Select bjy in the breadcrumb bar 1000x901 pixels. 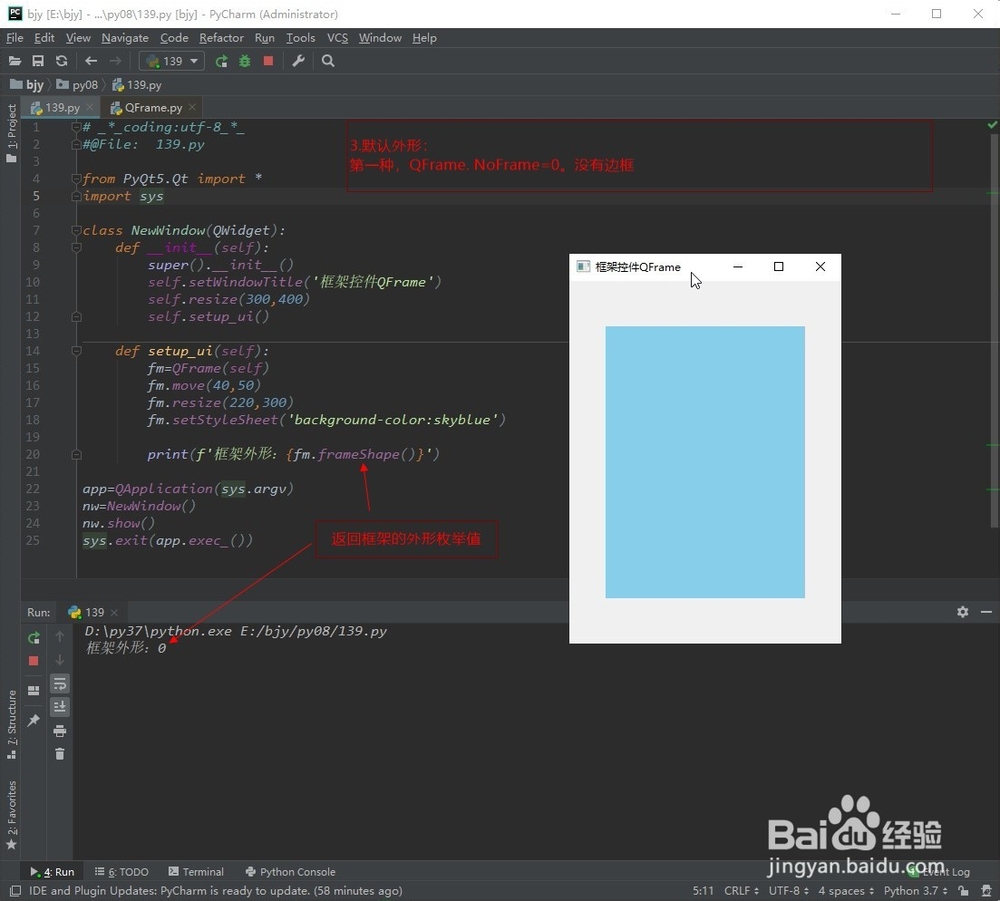click(x=27, y=85)
